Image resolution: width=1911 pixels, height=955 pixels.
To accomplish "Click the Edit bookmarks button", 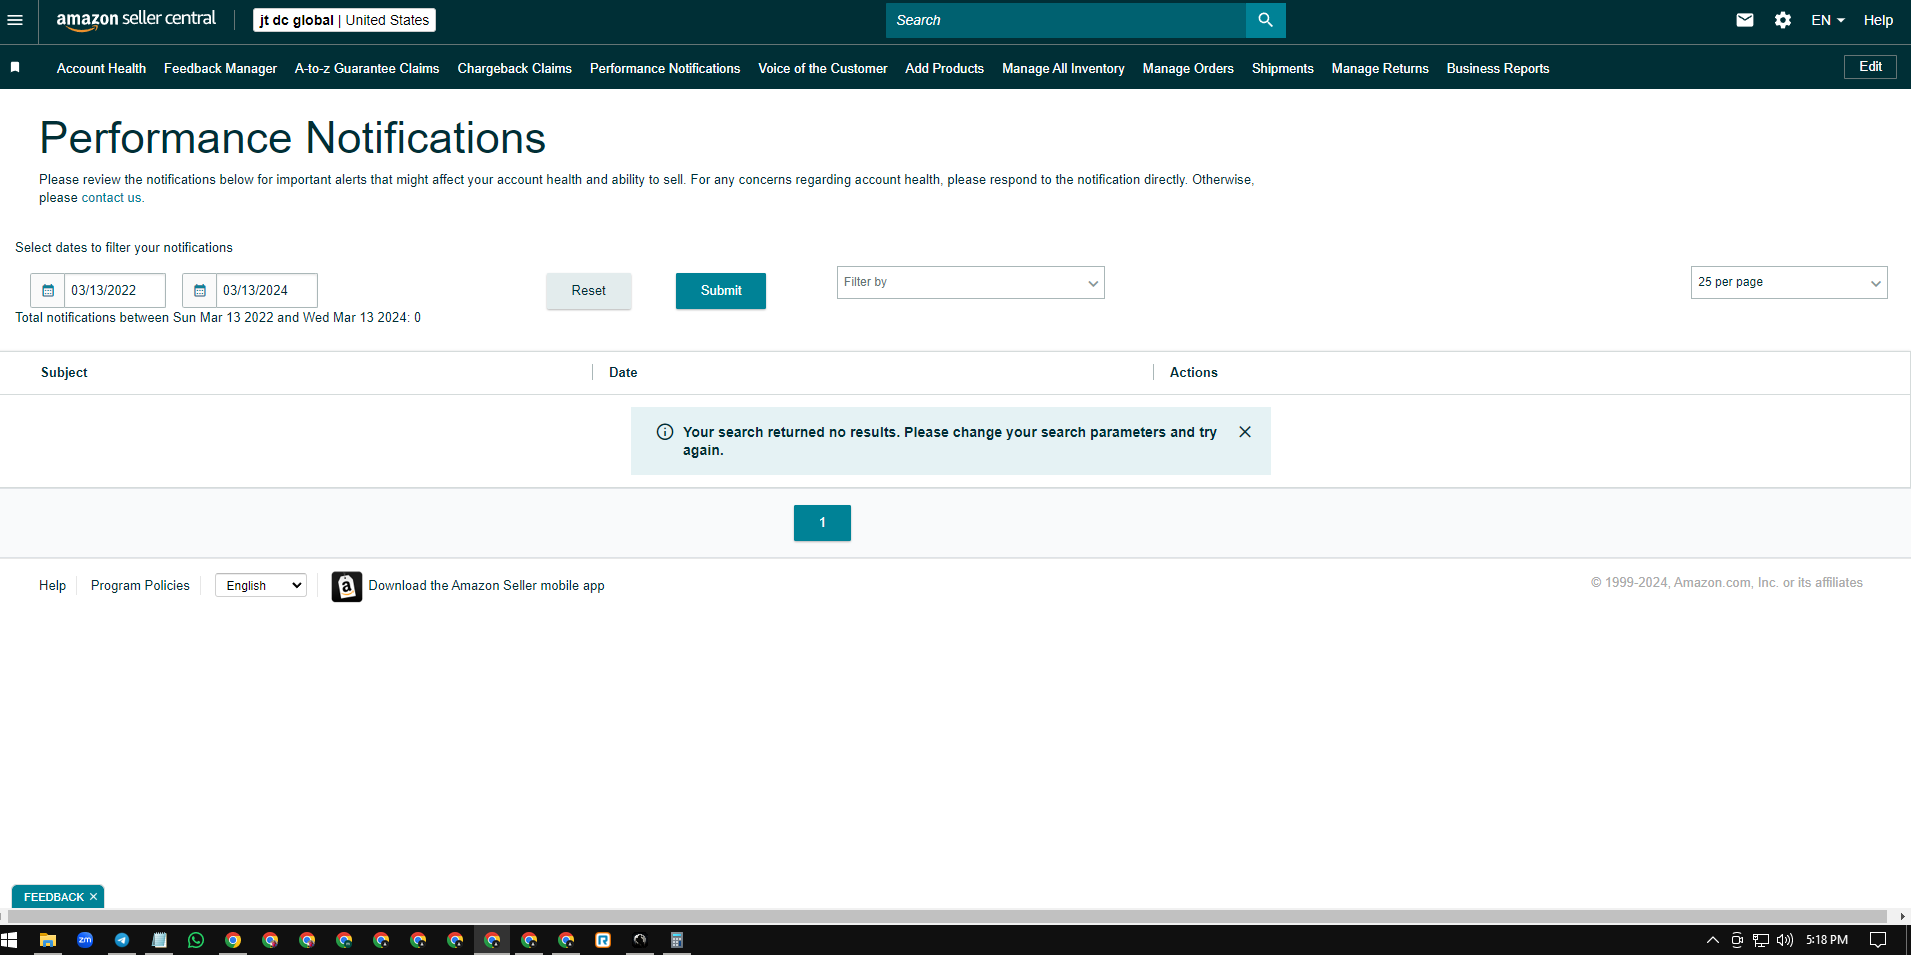I will (1870, 67).
